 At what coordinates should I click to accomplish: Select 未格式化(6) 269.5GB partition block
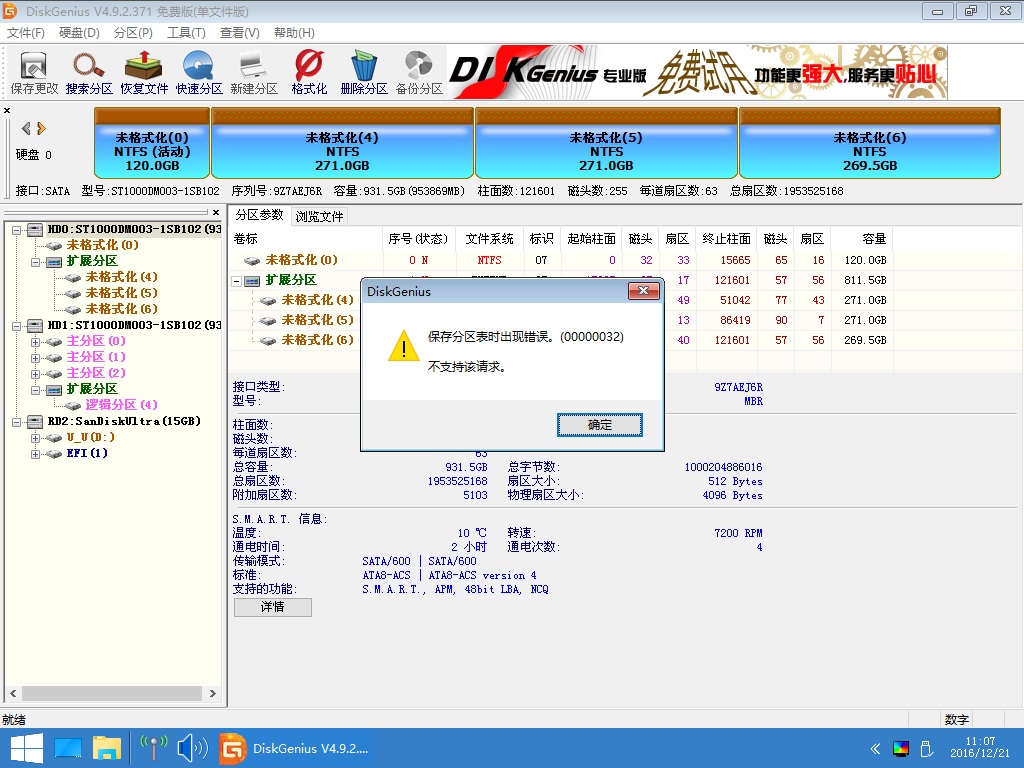click(870, 144)
